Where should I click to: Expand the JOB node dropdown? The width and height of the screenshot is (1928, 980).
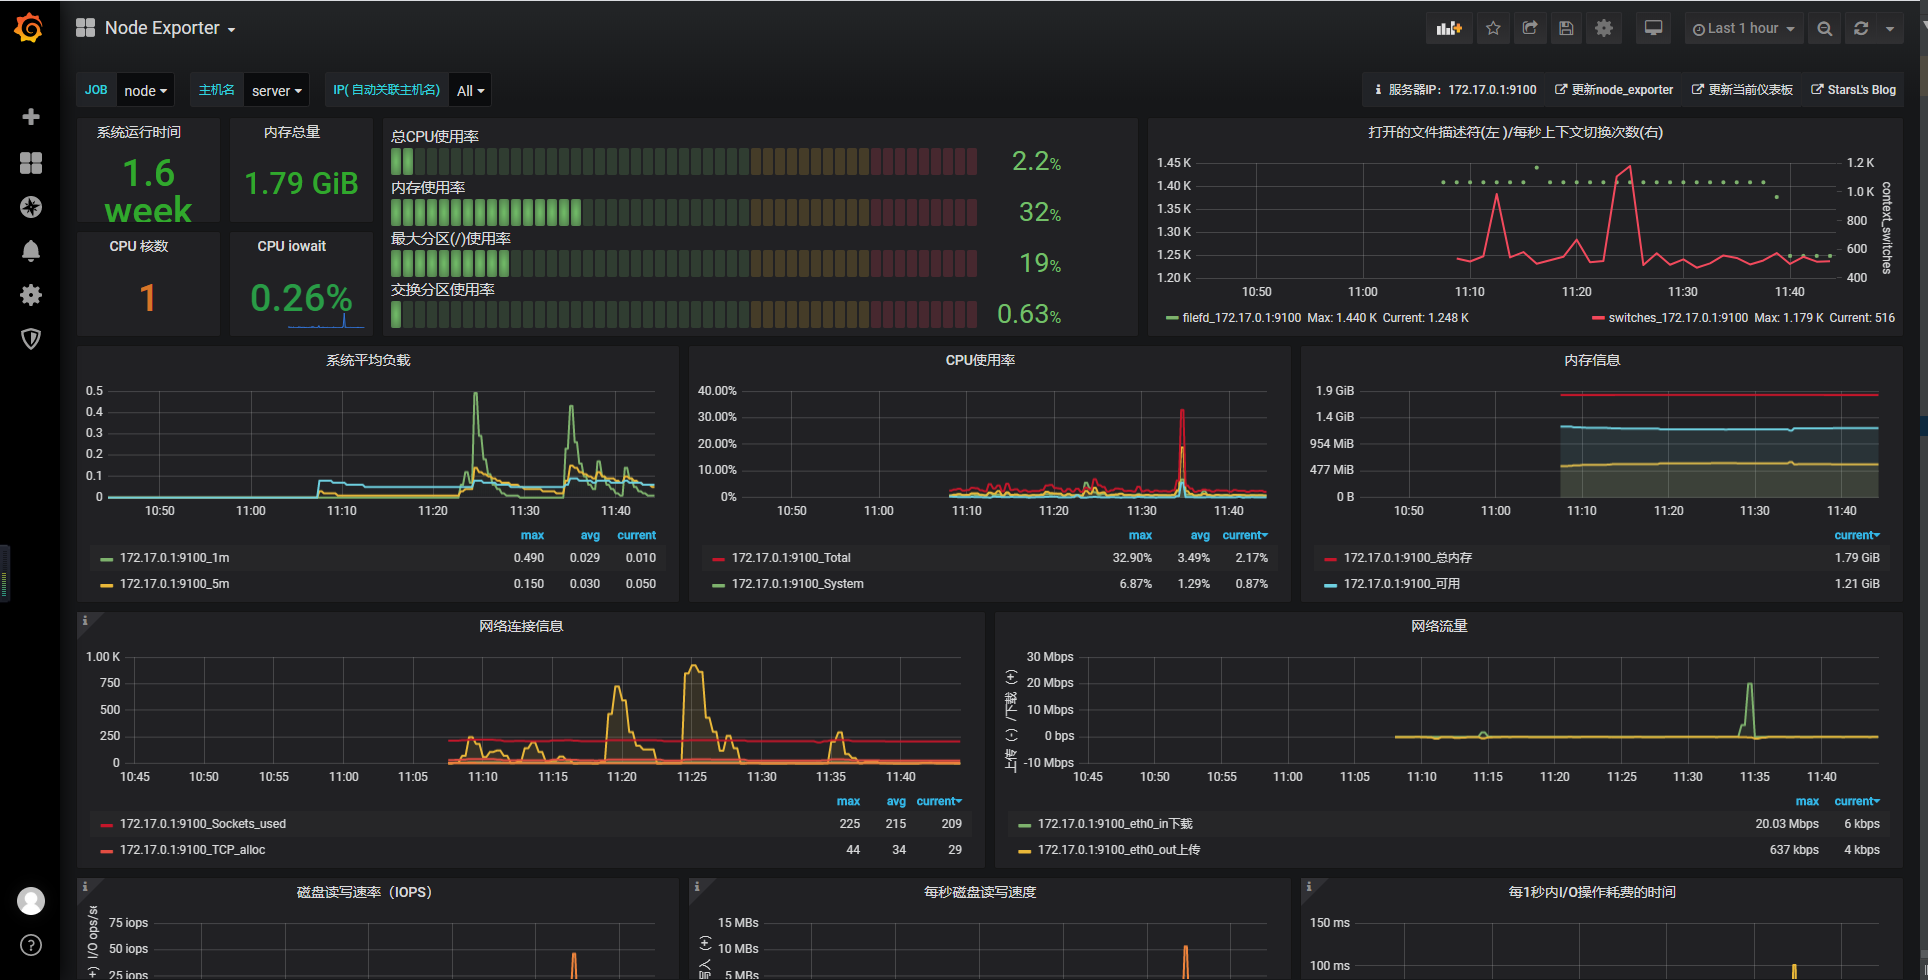click(145, 91)
